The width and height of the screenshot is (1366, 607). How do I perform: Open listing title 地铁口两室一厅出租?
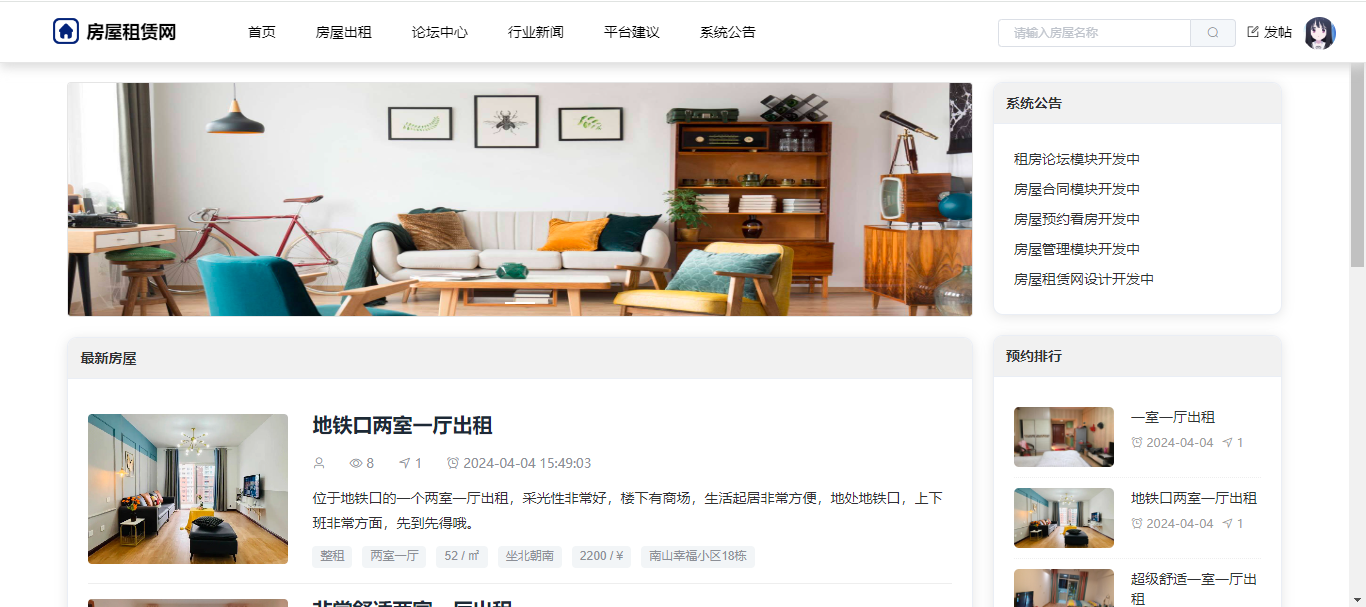coord(402,425)
